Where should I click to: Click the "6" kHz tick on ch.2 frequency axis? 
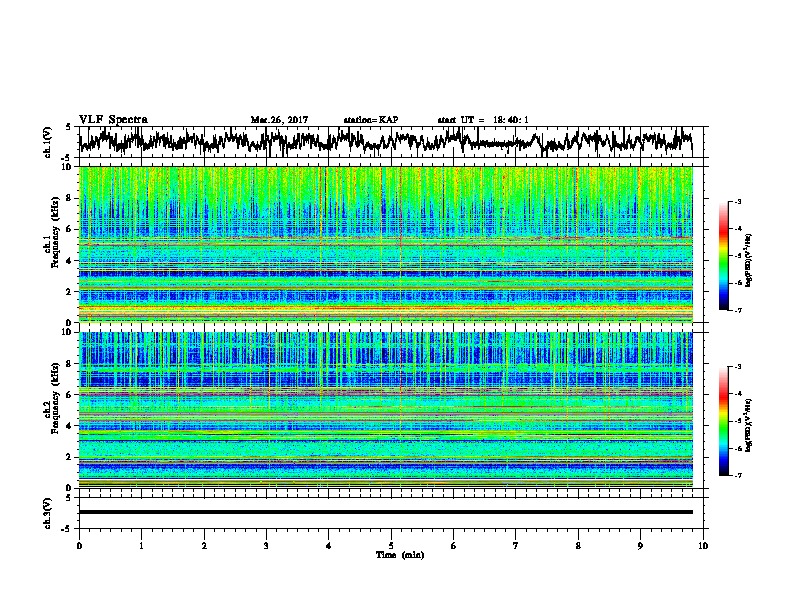pos(70,394)
